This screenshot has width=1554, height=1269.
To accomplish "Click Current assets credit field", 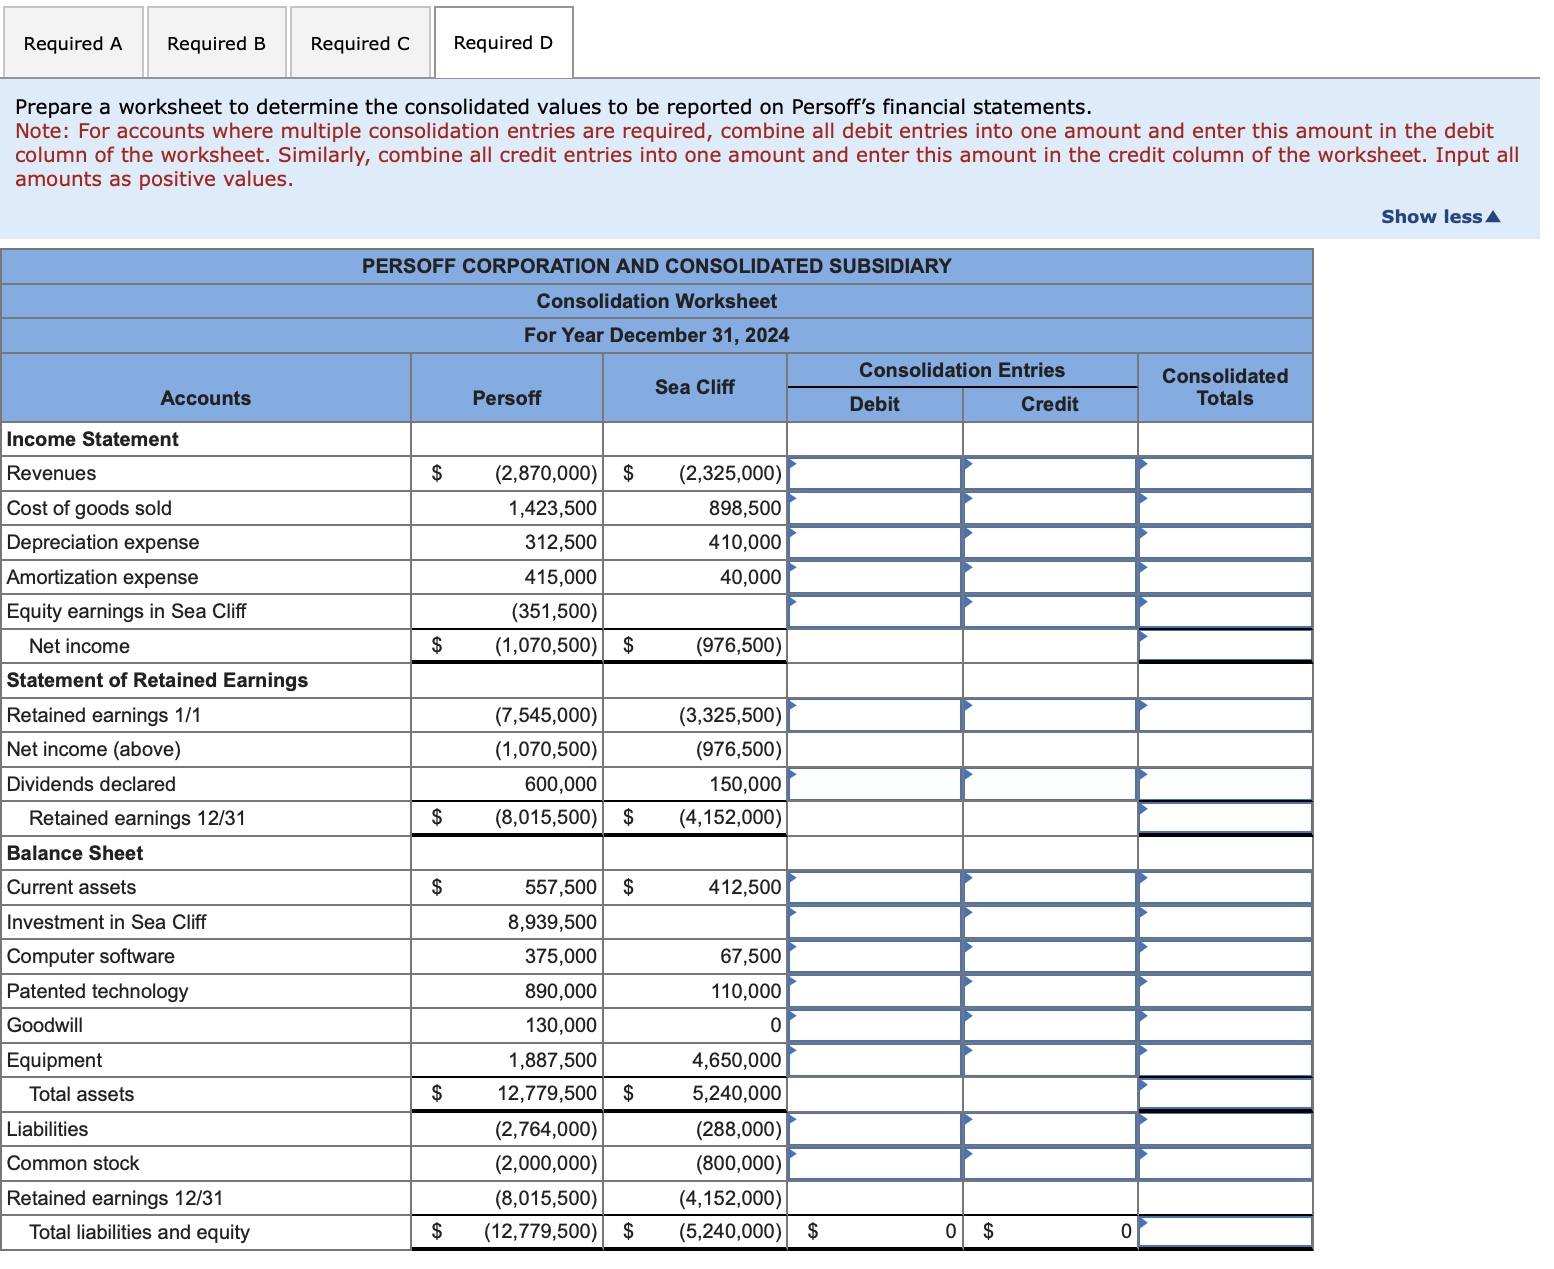I will click(x=1050, y=887).
